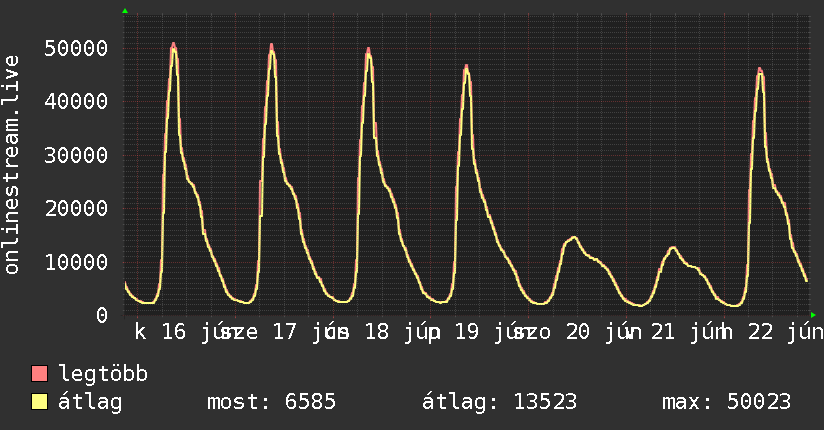This screenshot has width=824, height=430.
Task: Click the green arrow ending x-axis
Action: (x=813, y=315)
